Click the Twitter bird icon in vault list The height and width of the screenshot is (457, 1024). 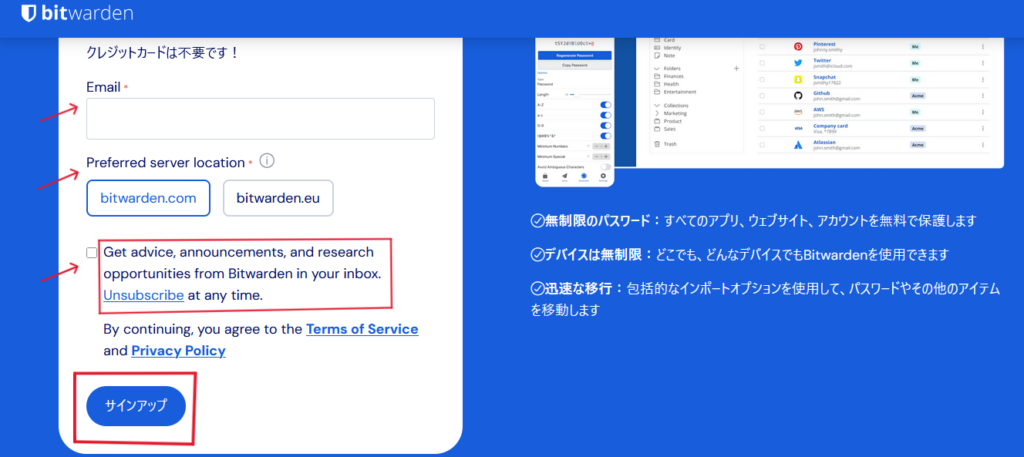point(797,63)
